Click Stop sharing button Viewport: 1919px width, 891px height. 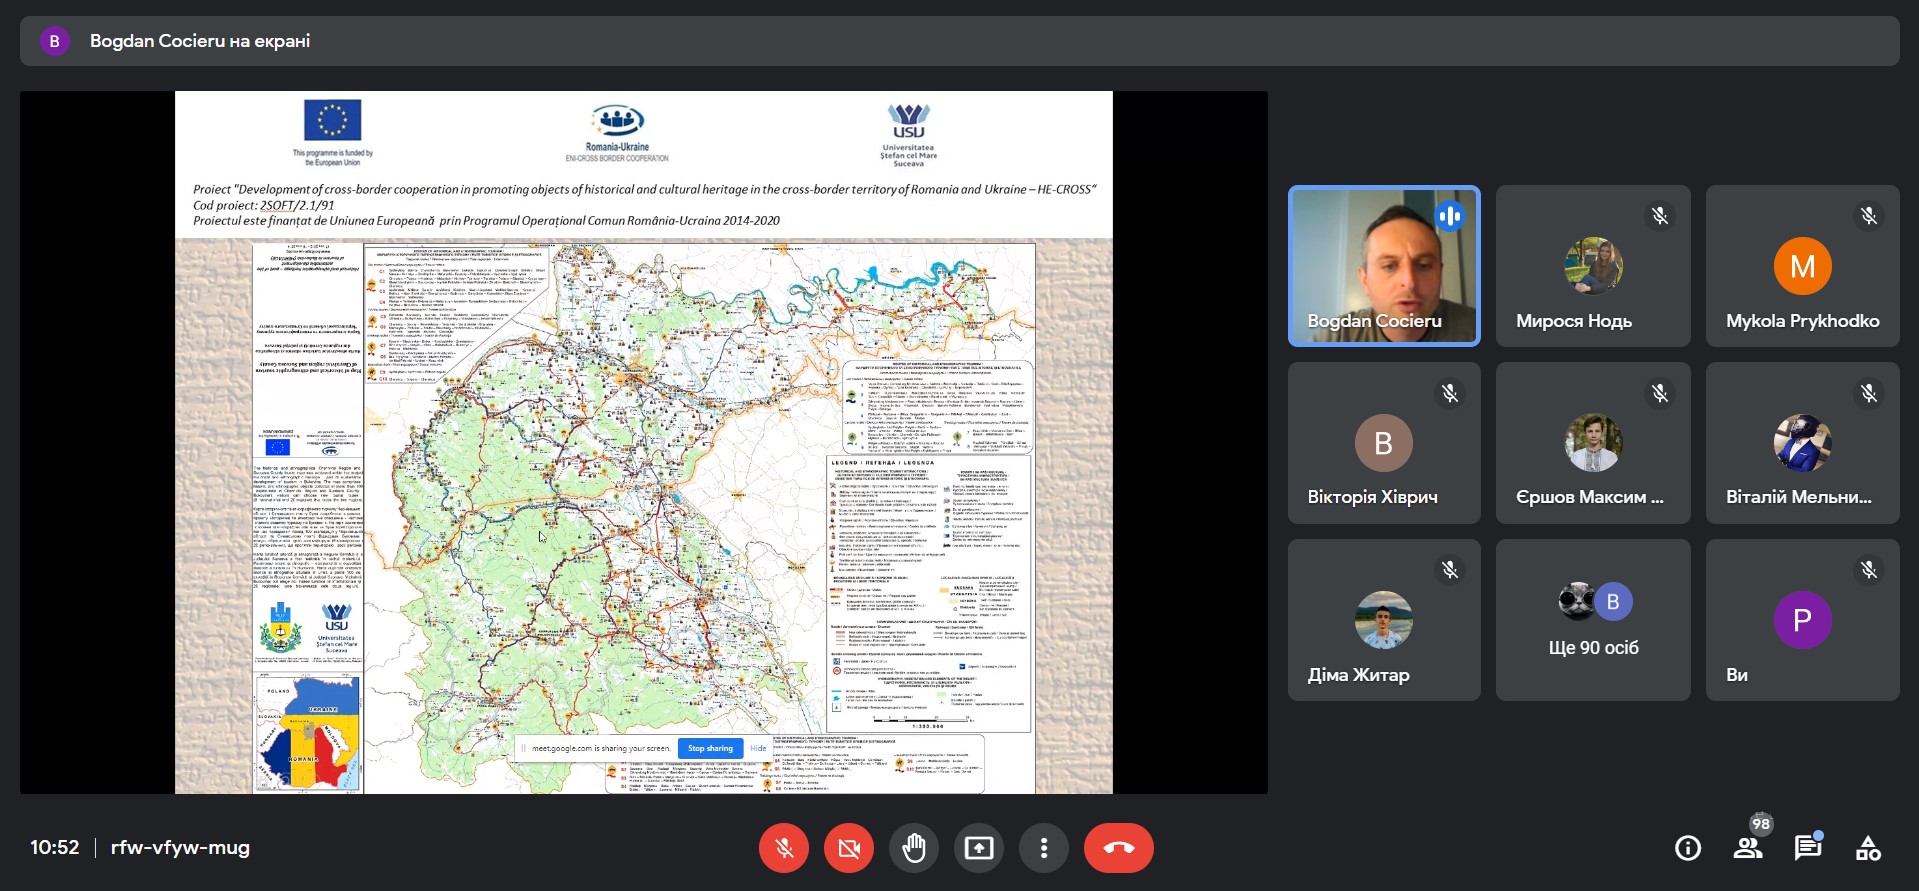point(710,748)
